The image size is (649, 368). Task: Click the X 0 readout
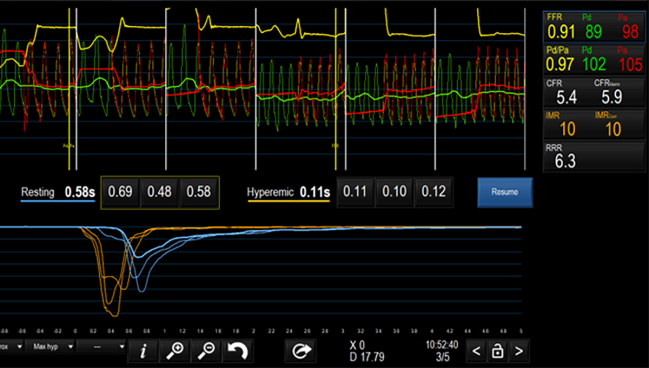357,345
